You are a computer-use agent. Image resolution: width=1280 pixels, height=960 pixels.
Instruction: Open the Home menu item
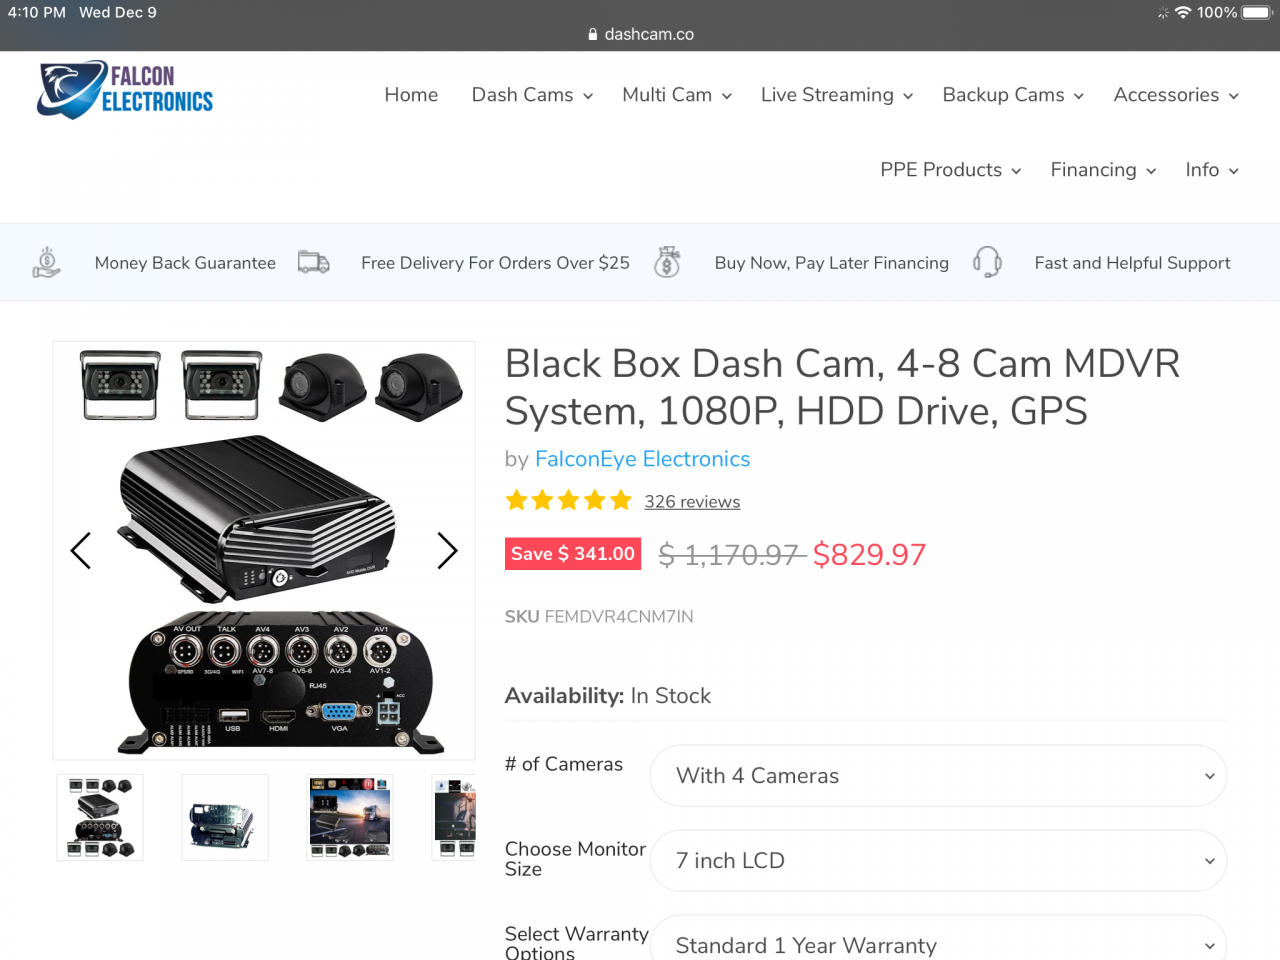tap(411, 95)
